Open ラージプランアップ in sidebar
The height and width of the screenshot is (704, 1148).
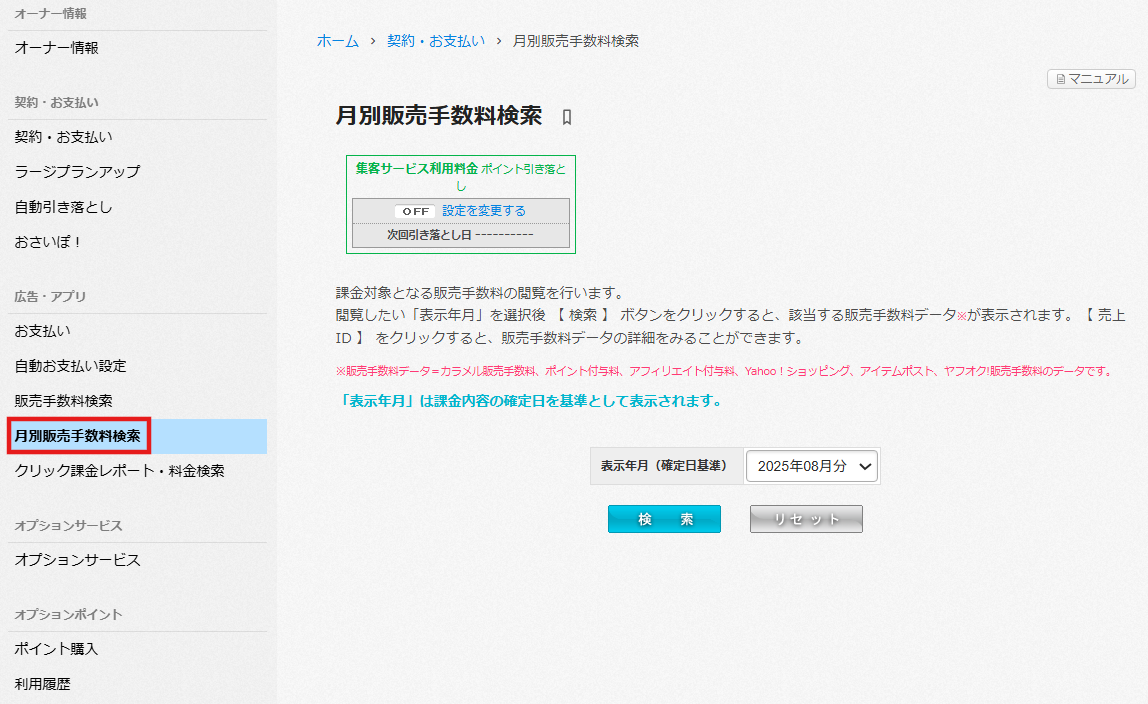click(77, 172)
